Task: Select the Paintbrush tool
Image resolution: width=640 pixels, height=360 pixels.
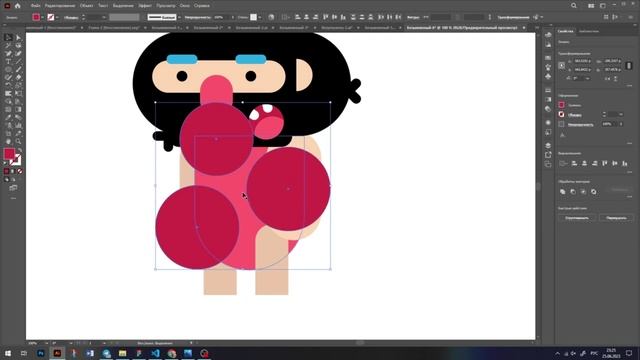Action: [18, 69]
